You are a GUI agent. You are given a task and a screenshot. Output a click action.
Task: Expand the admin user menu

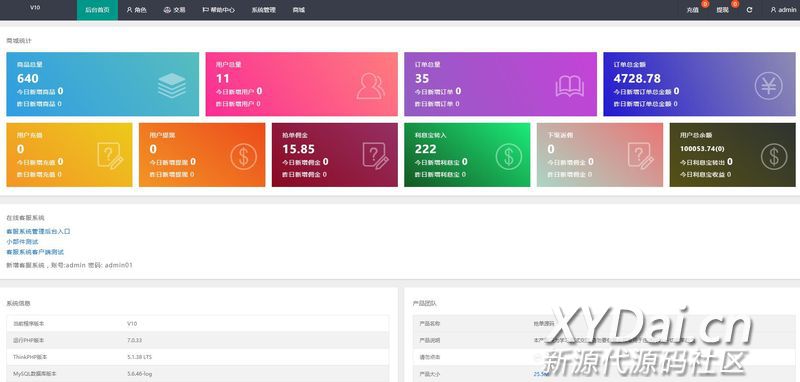tap(783, 10)
